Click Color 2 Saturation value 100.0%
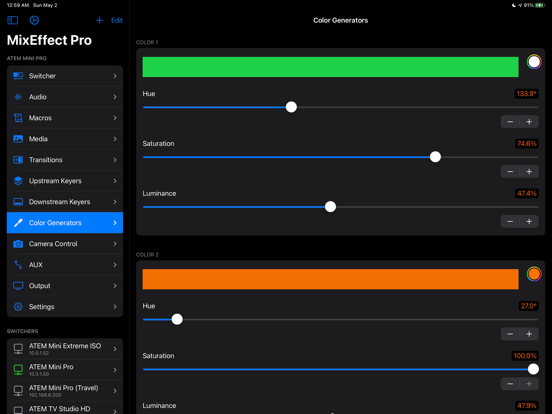The image size is (552, 414). click(x=525, y=356)
